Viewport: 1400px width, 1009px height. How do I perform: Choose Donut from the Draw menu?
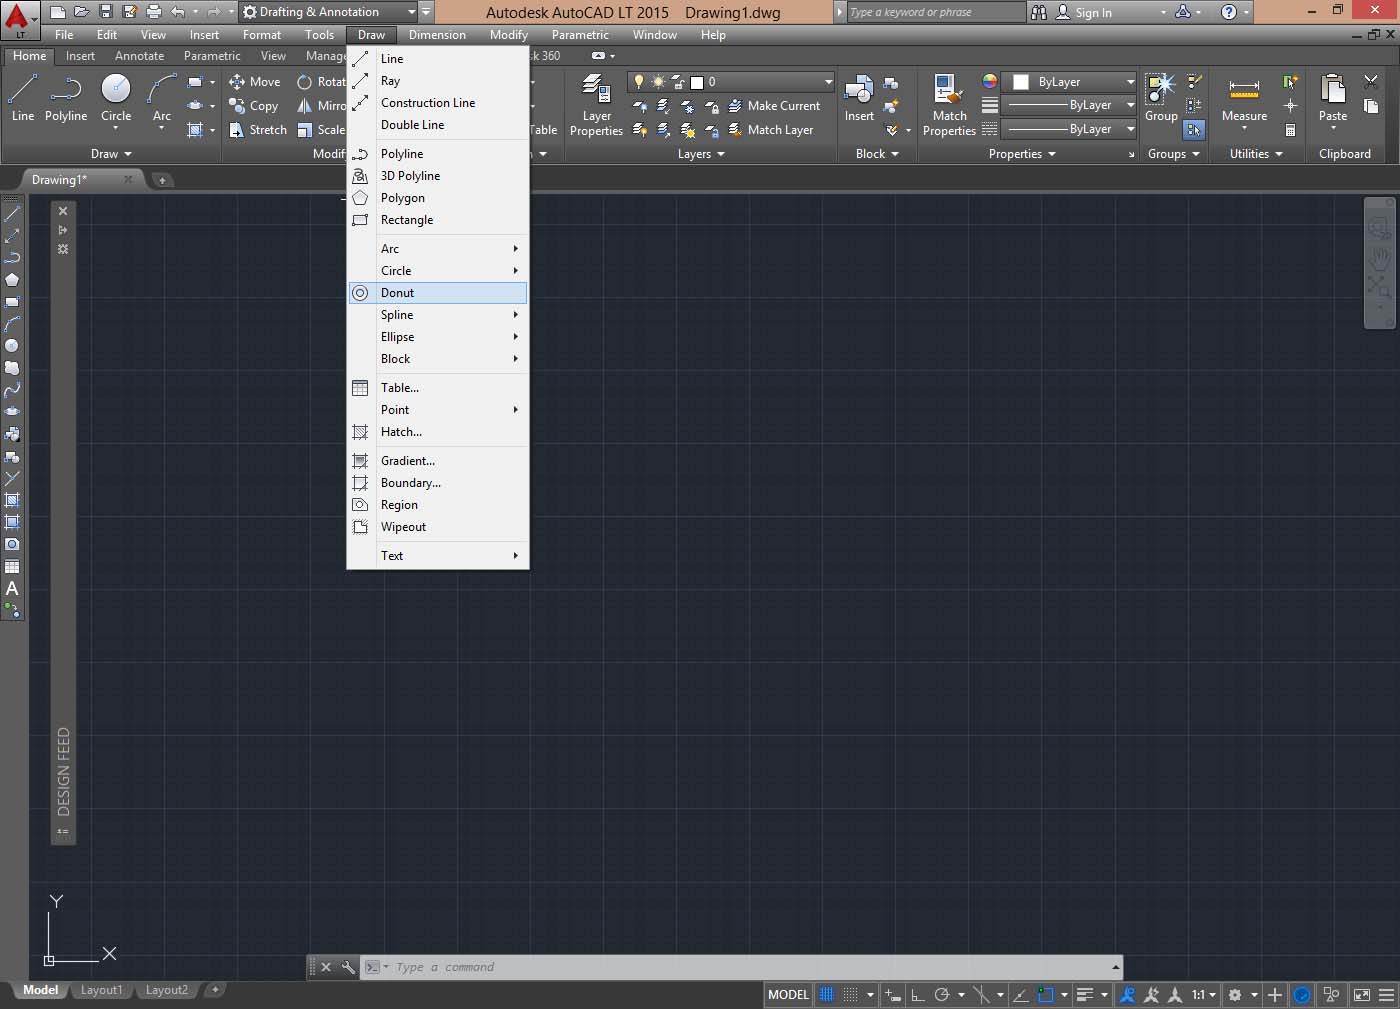pos(437,293)
